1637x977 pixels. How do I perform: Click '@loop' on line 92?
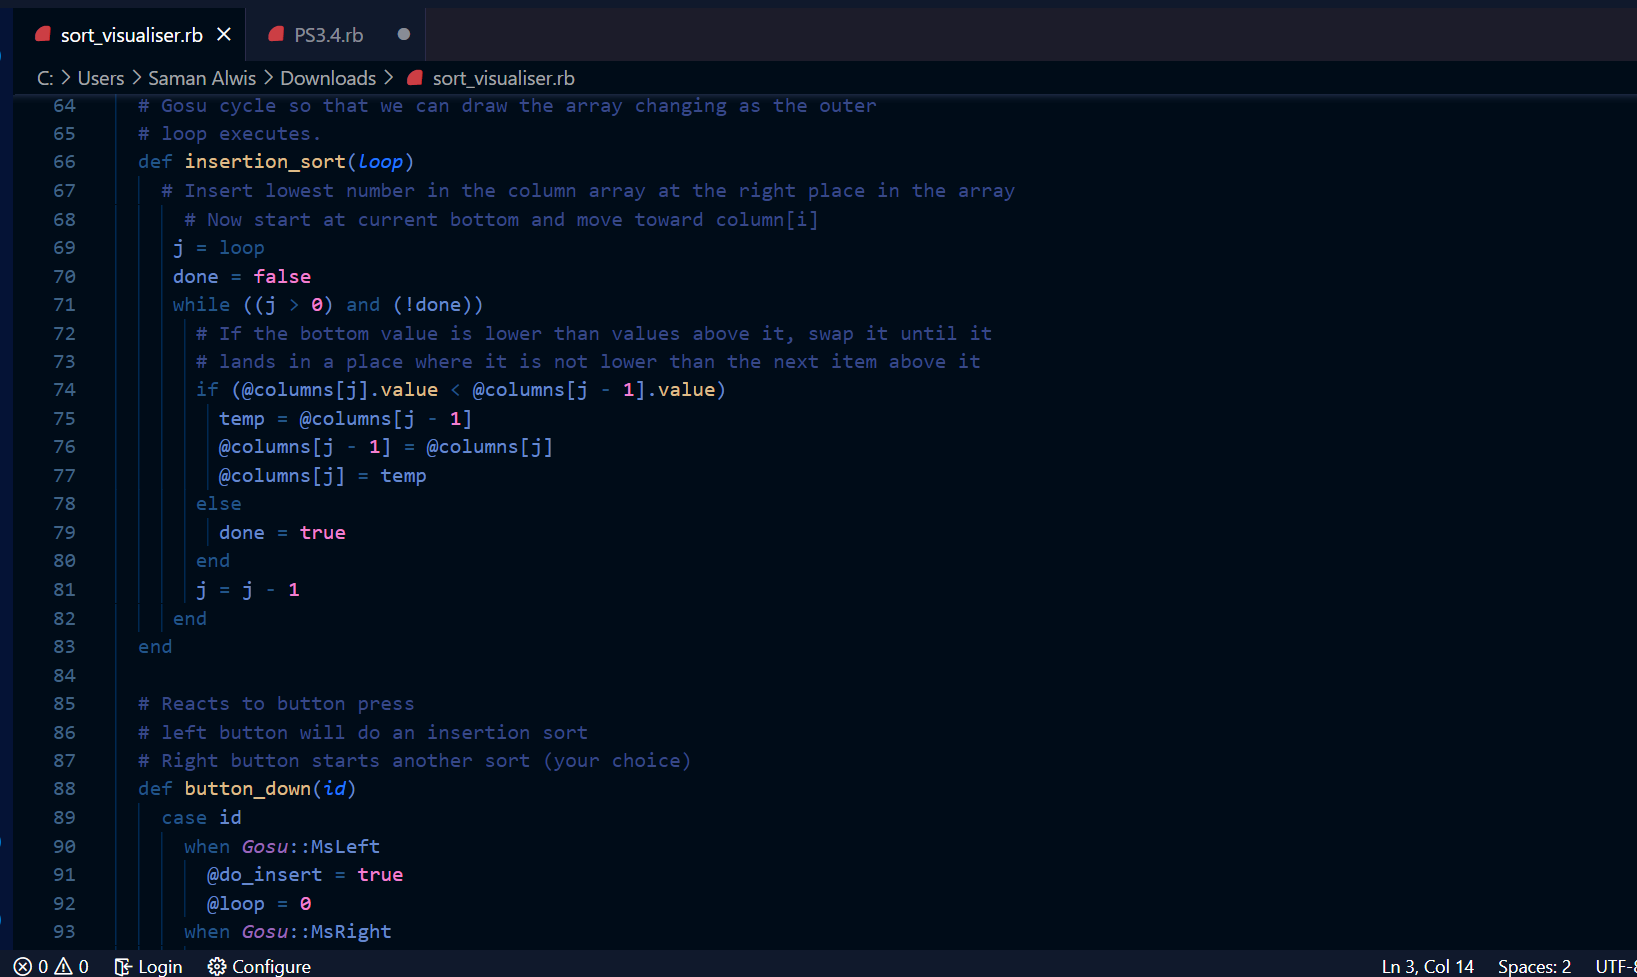click(235, 904)
